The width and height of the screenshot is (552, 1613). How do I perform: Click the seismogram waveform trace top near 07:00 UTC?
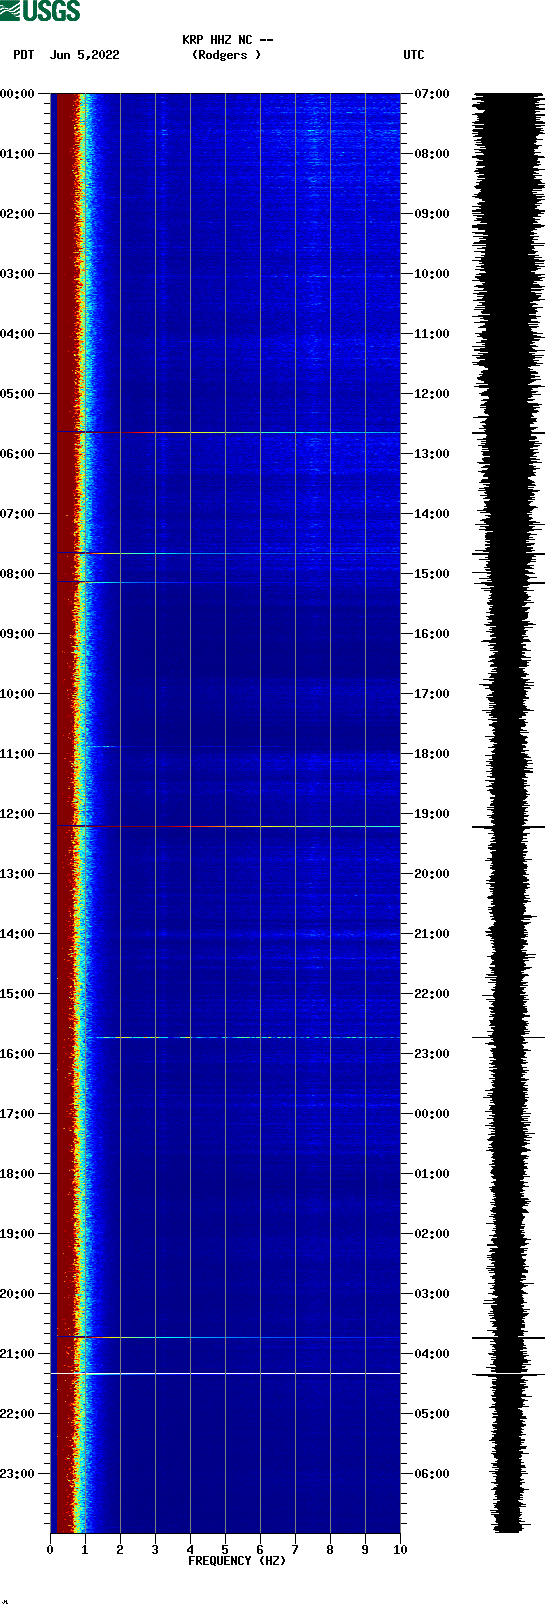click(x=508, y=96)
